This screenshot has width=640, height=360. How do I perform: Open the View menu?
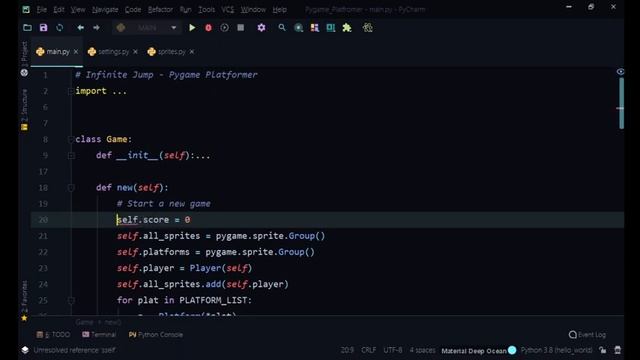(x=78, y=9)
